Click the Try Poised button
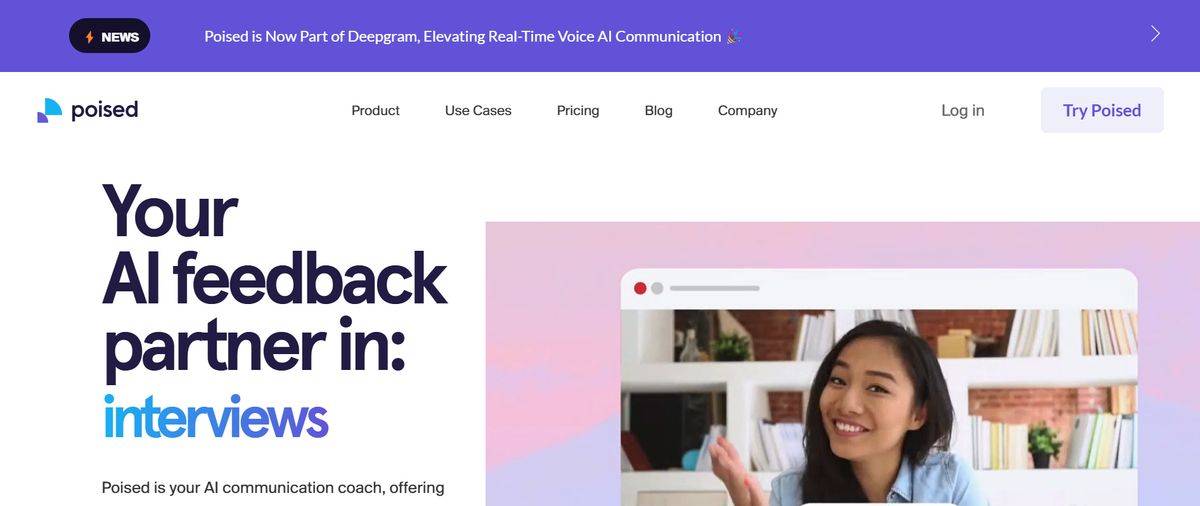This screenshot has height=506, width=1200. click(1102, 110)
